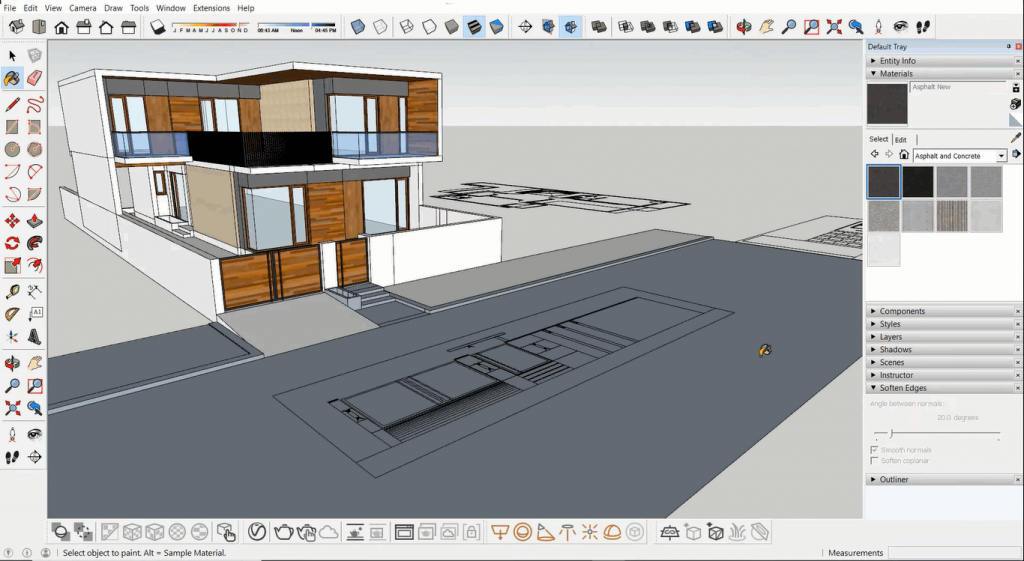
Task: Select the Walk footprints tool in left toolbar
Action: pos(12,457)
